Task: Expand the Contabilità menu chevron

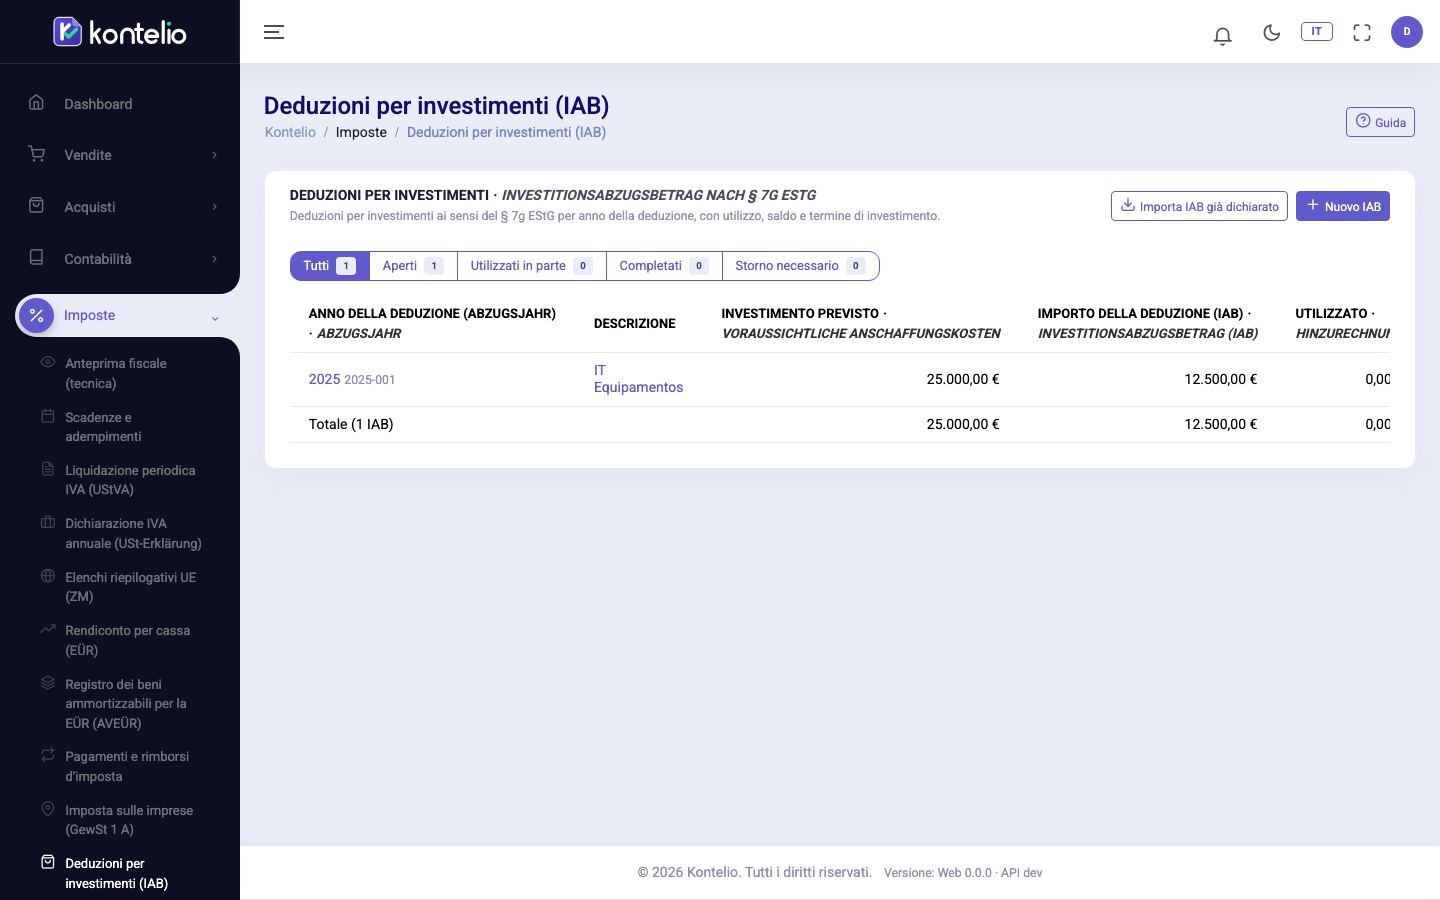Action: click(x=214, y=259)
